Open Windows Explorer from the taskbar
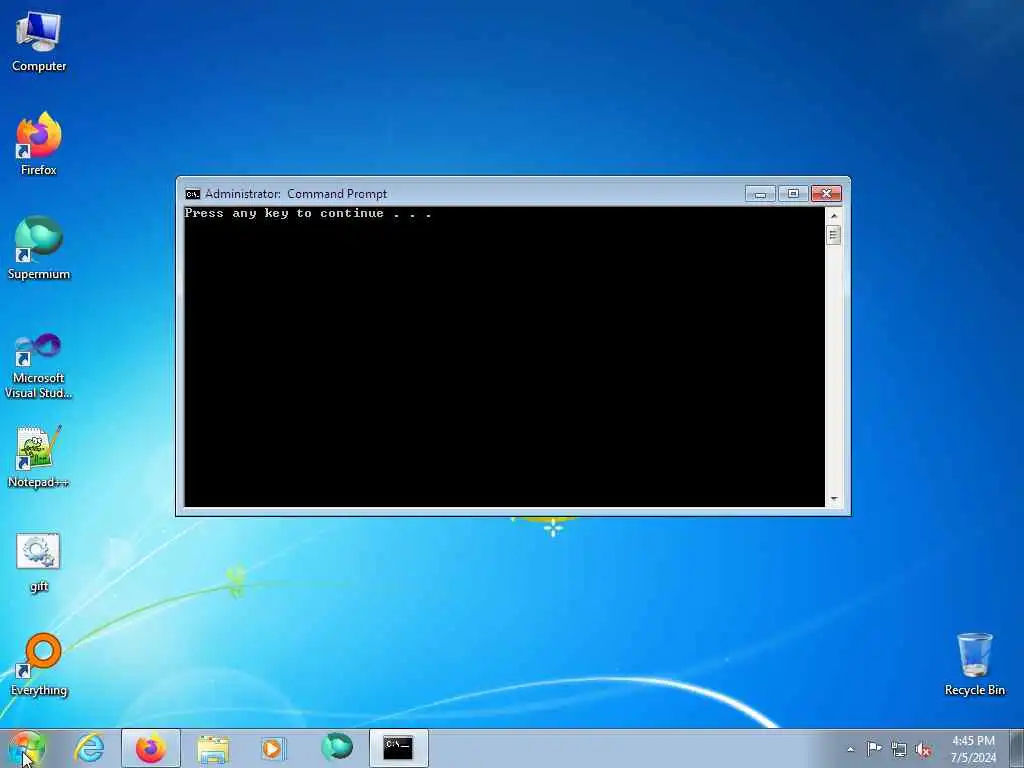The height and width of the screenshot is (768, 1024). point(213,748)
